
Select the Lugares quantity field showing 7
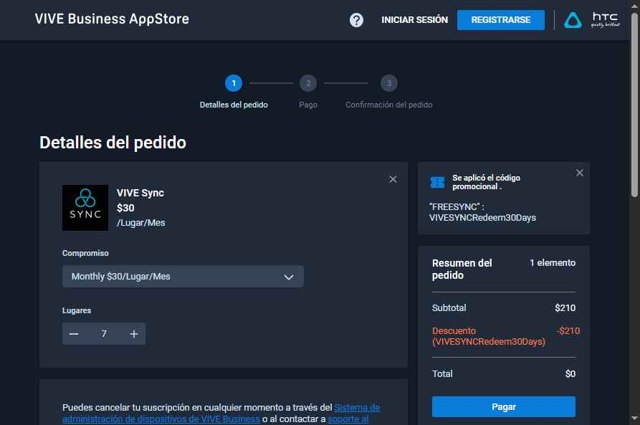104,334
